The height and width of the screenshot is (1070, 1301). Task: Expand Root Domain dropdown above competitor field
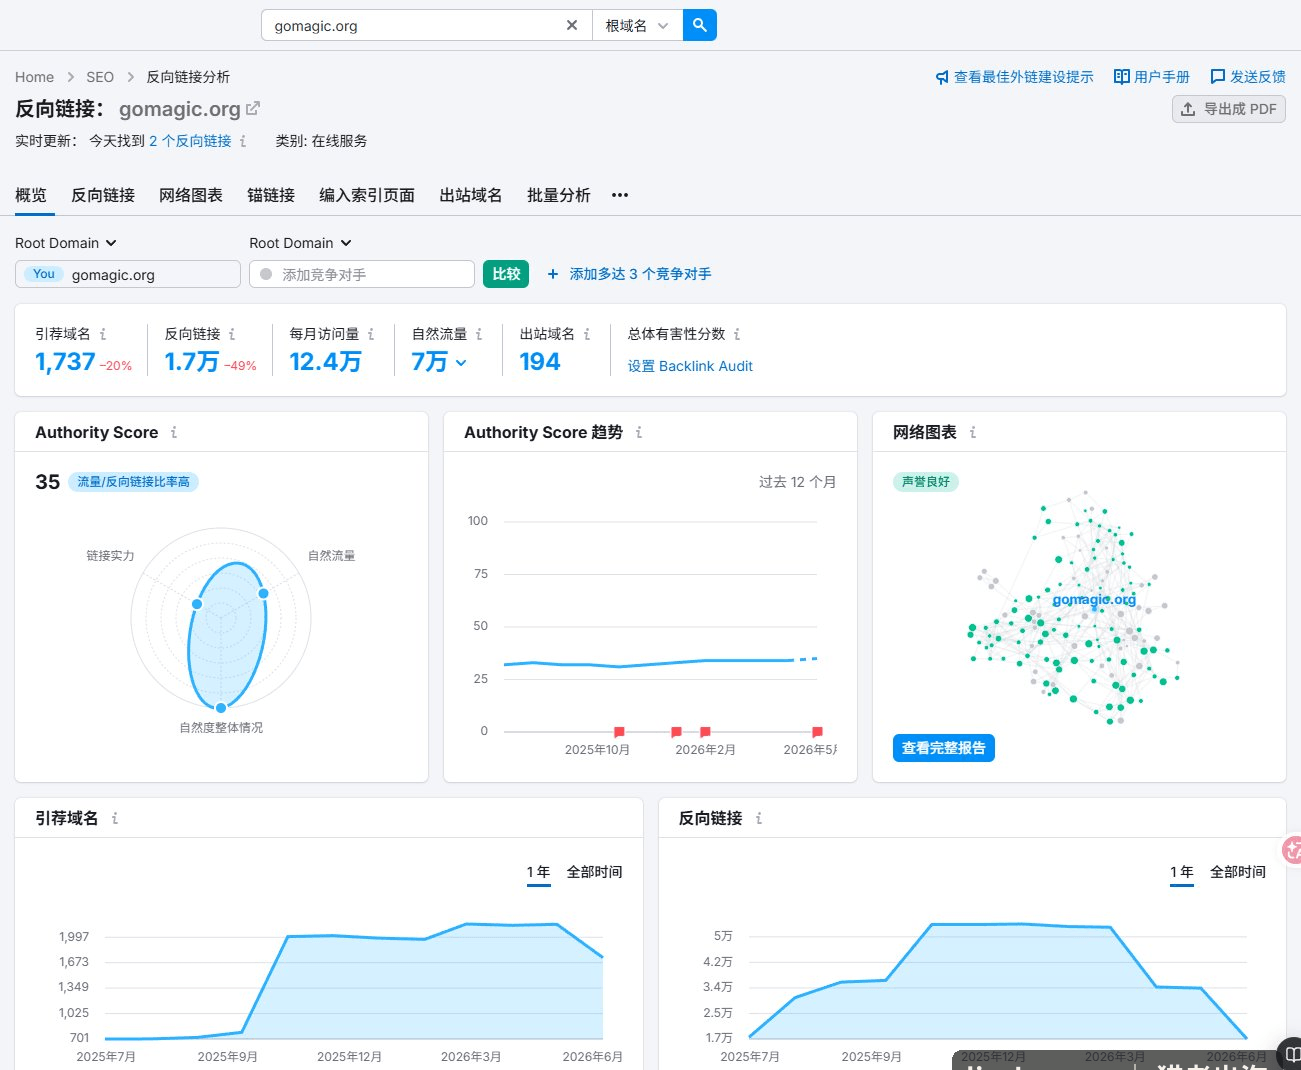(301, 243)
